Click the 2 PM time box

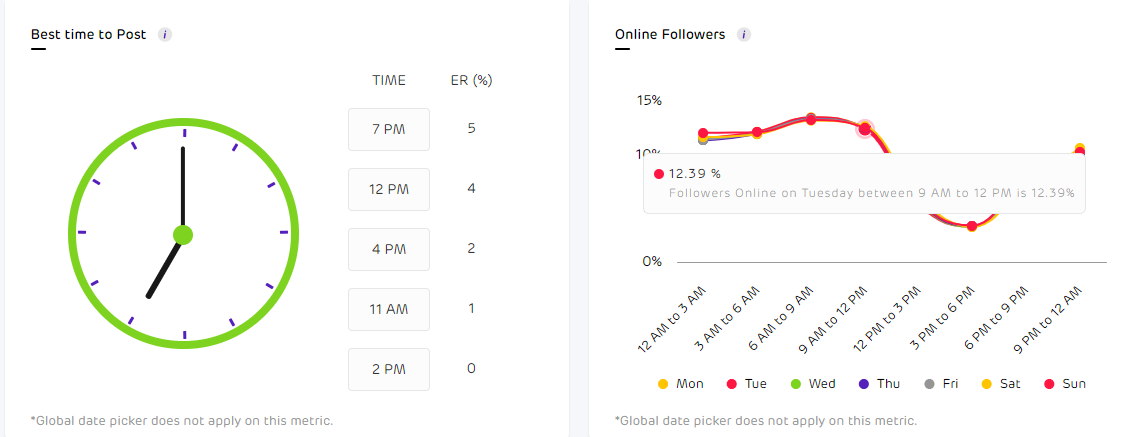point(389,369)
